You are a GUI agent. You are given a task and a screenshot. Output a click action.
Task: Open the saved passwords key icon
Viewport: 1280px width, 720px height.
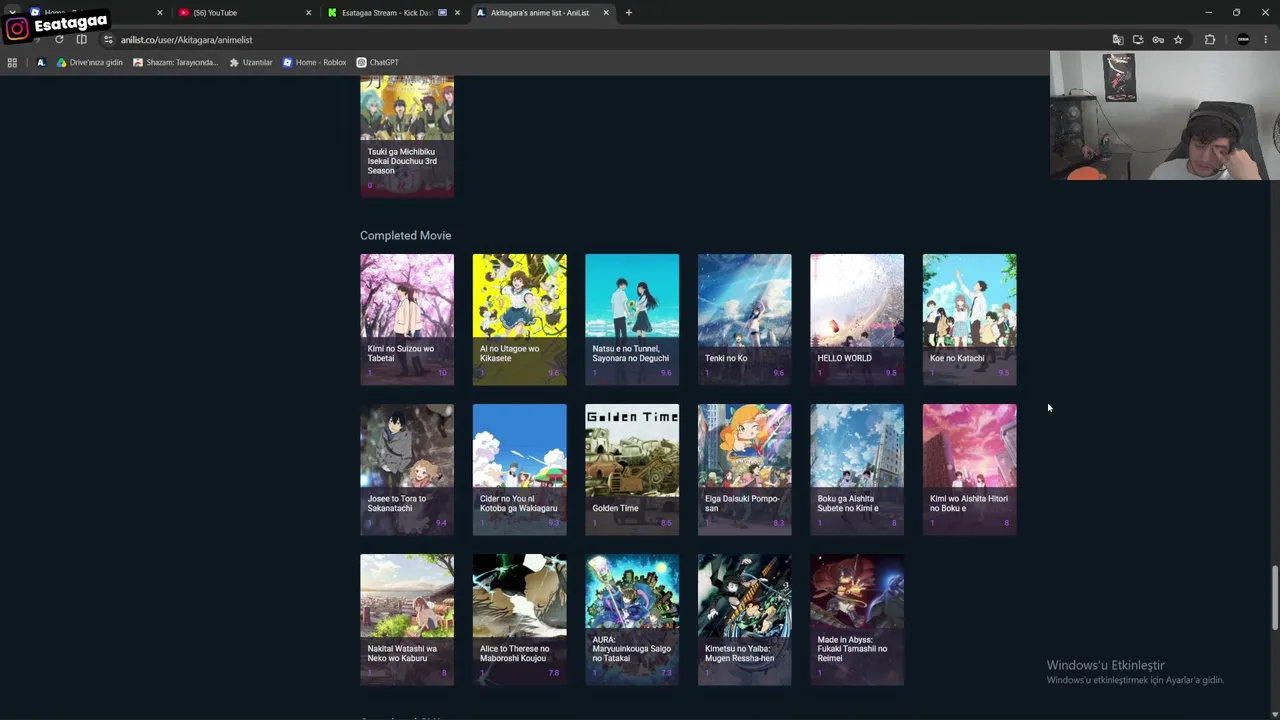pyautogui.click(x=1158, y=40)
